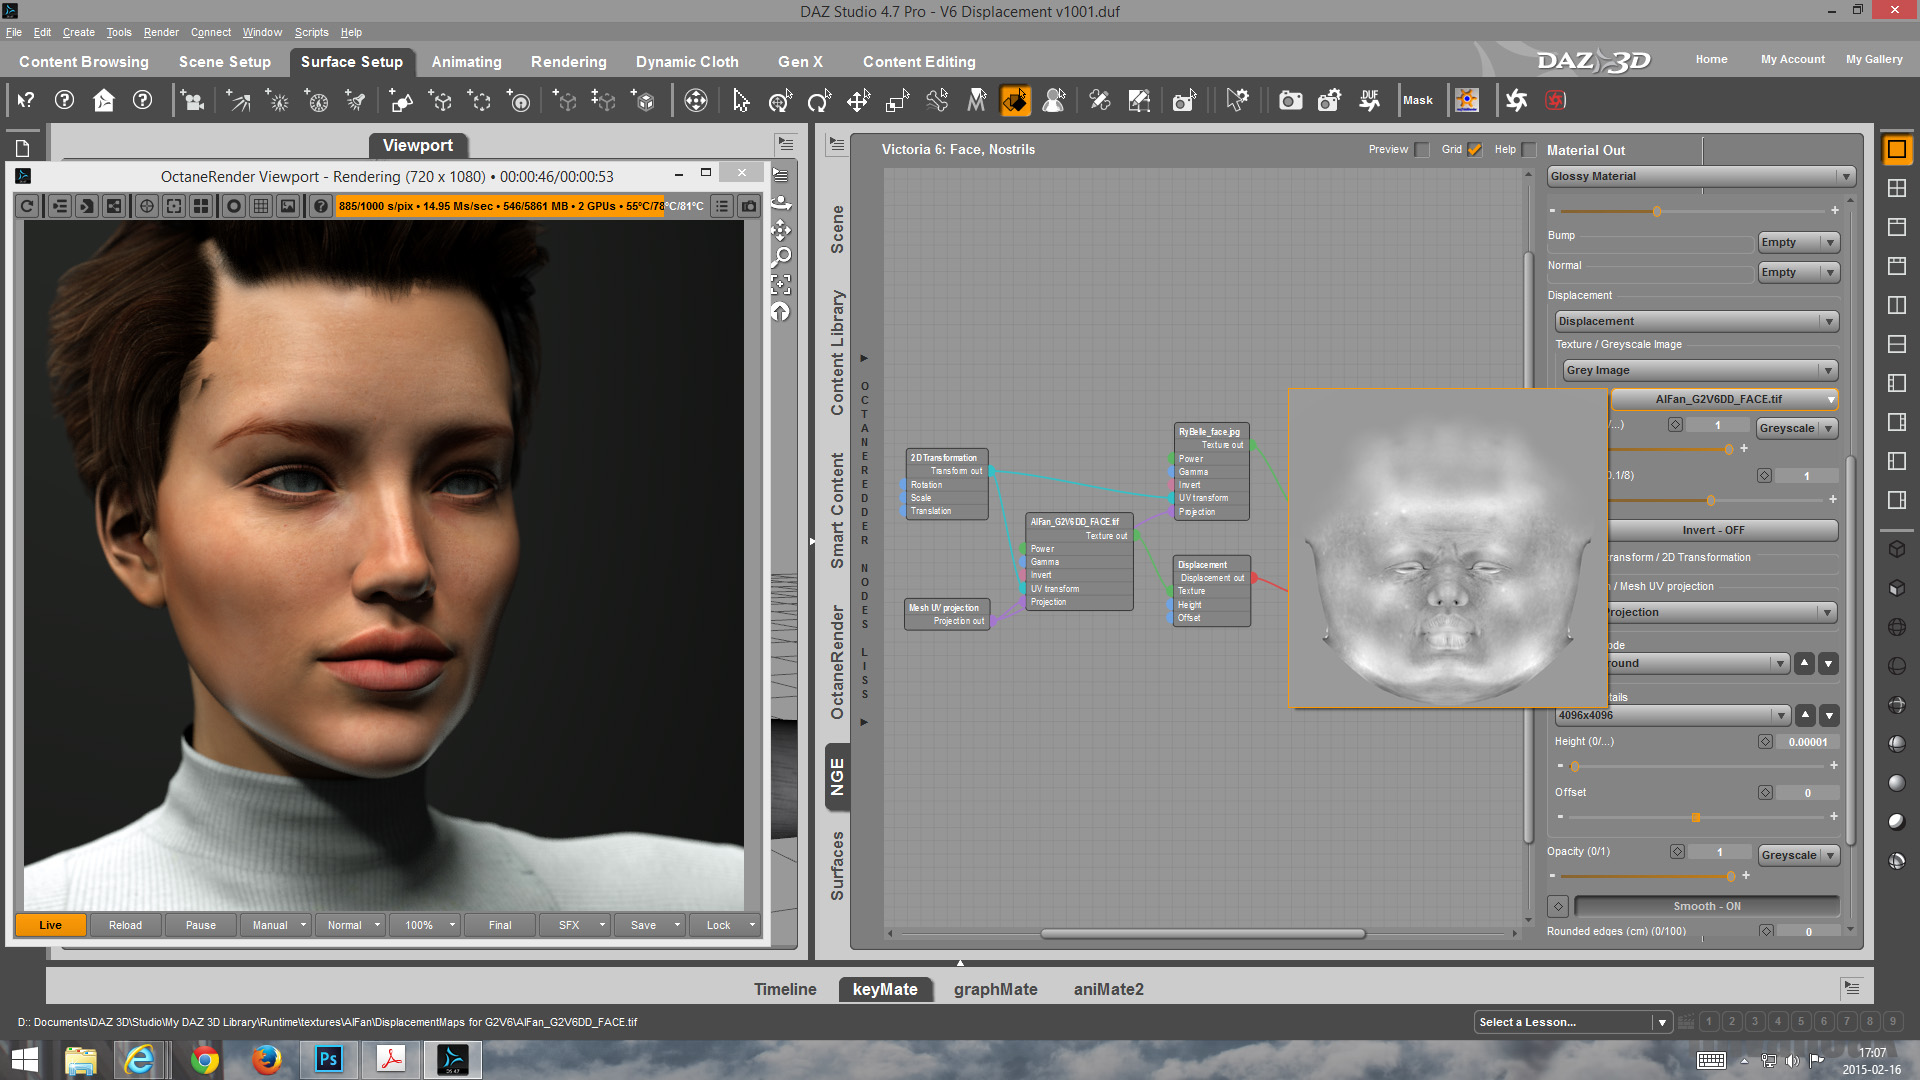The width and height of the screenshot is (1920, 1080).
Task: Open the Render menu
Action: coord(160,32)
